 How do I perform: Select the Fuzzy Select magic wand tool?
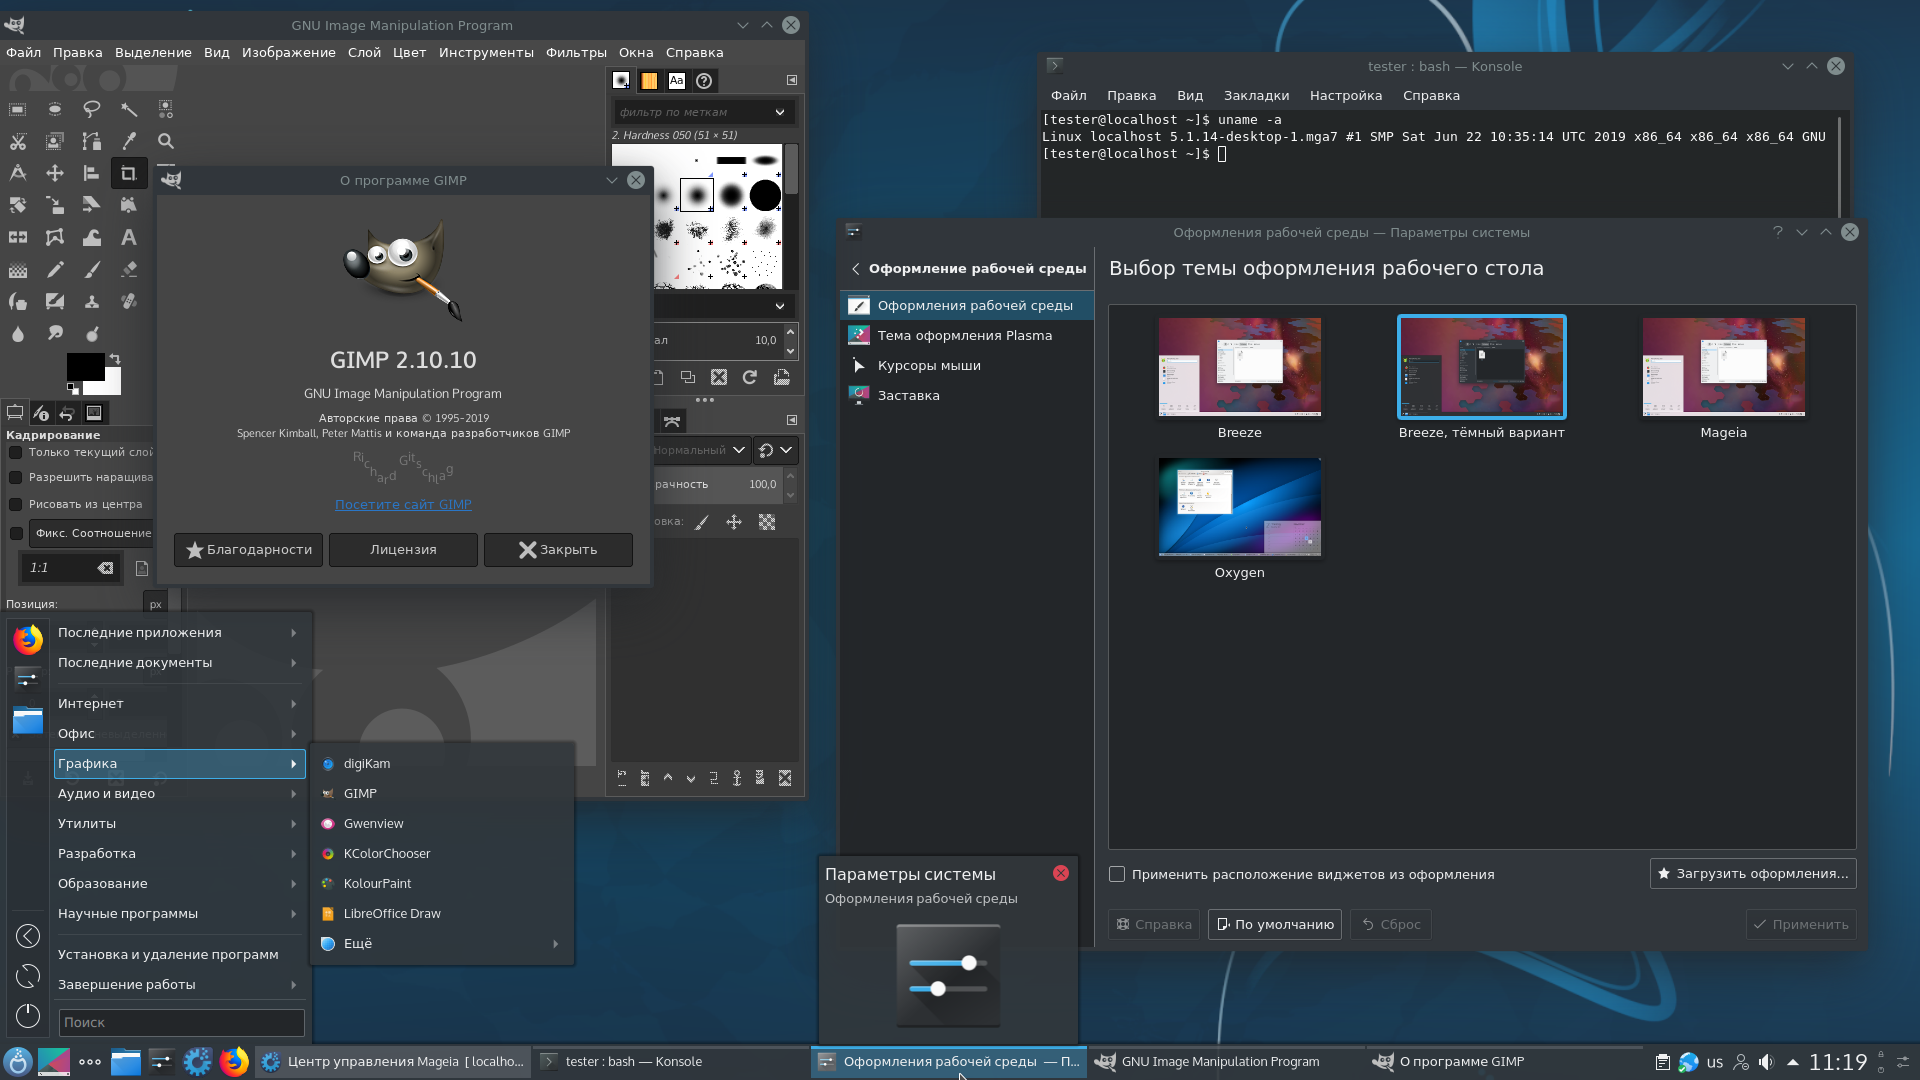(129, 109)
